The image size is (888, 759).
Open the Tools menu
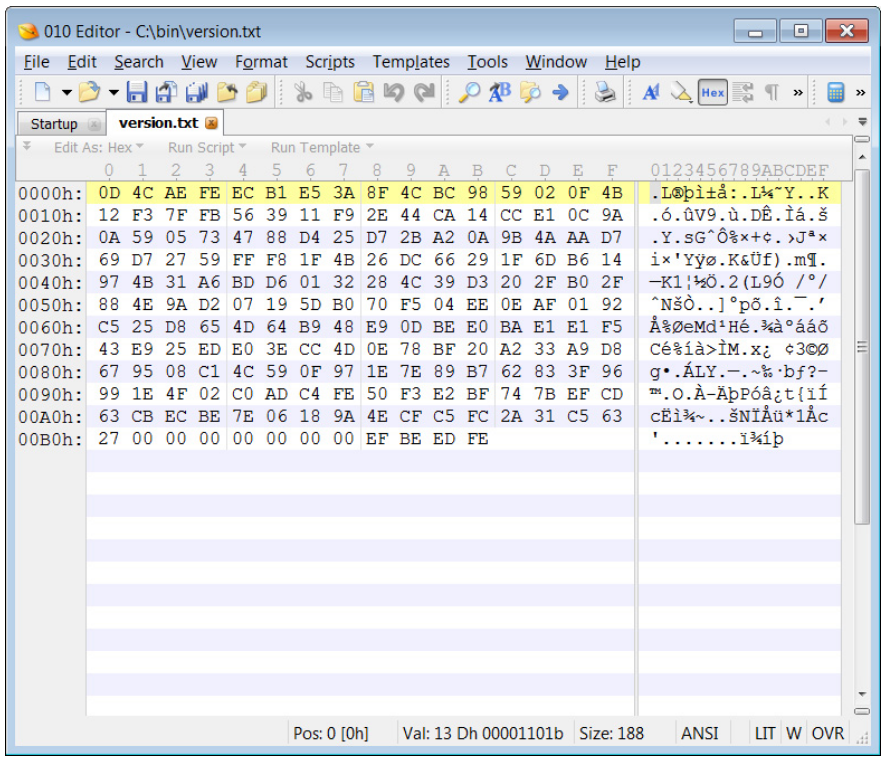pyautogui.click(x=487, y=61)
